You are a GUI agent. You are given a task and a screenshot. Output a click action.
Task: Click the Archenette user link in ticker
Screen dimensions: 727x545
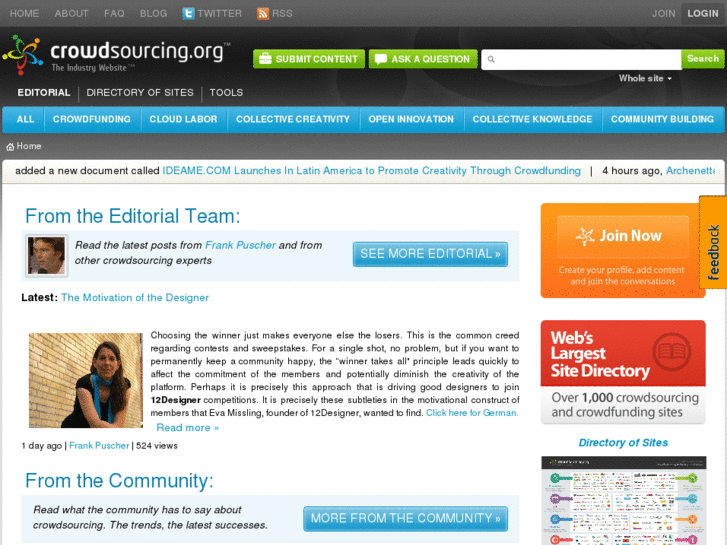click(x=690, y=171)
